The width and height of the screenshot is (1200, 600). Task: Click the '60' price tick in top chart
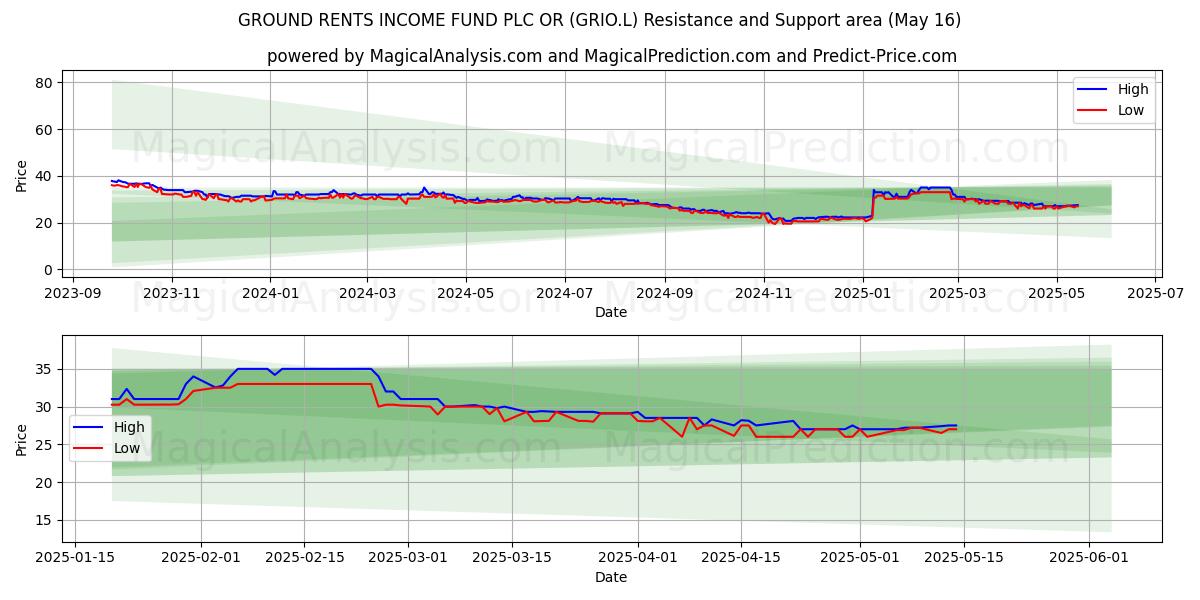[x=45, y=130]
